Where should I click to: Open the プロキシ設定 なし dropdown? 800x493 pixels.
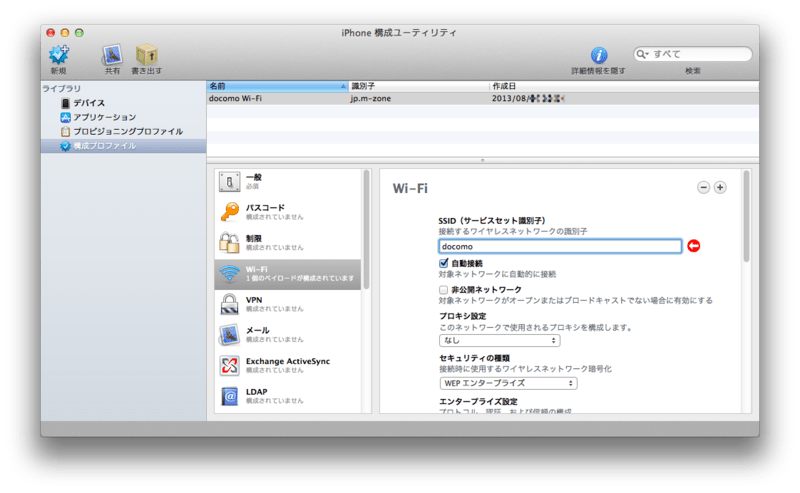point(499,340)
